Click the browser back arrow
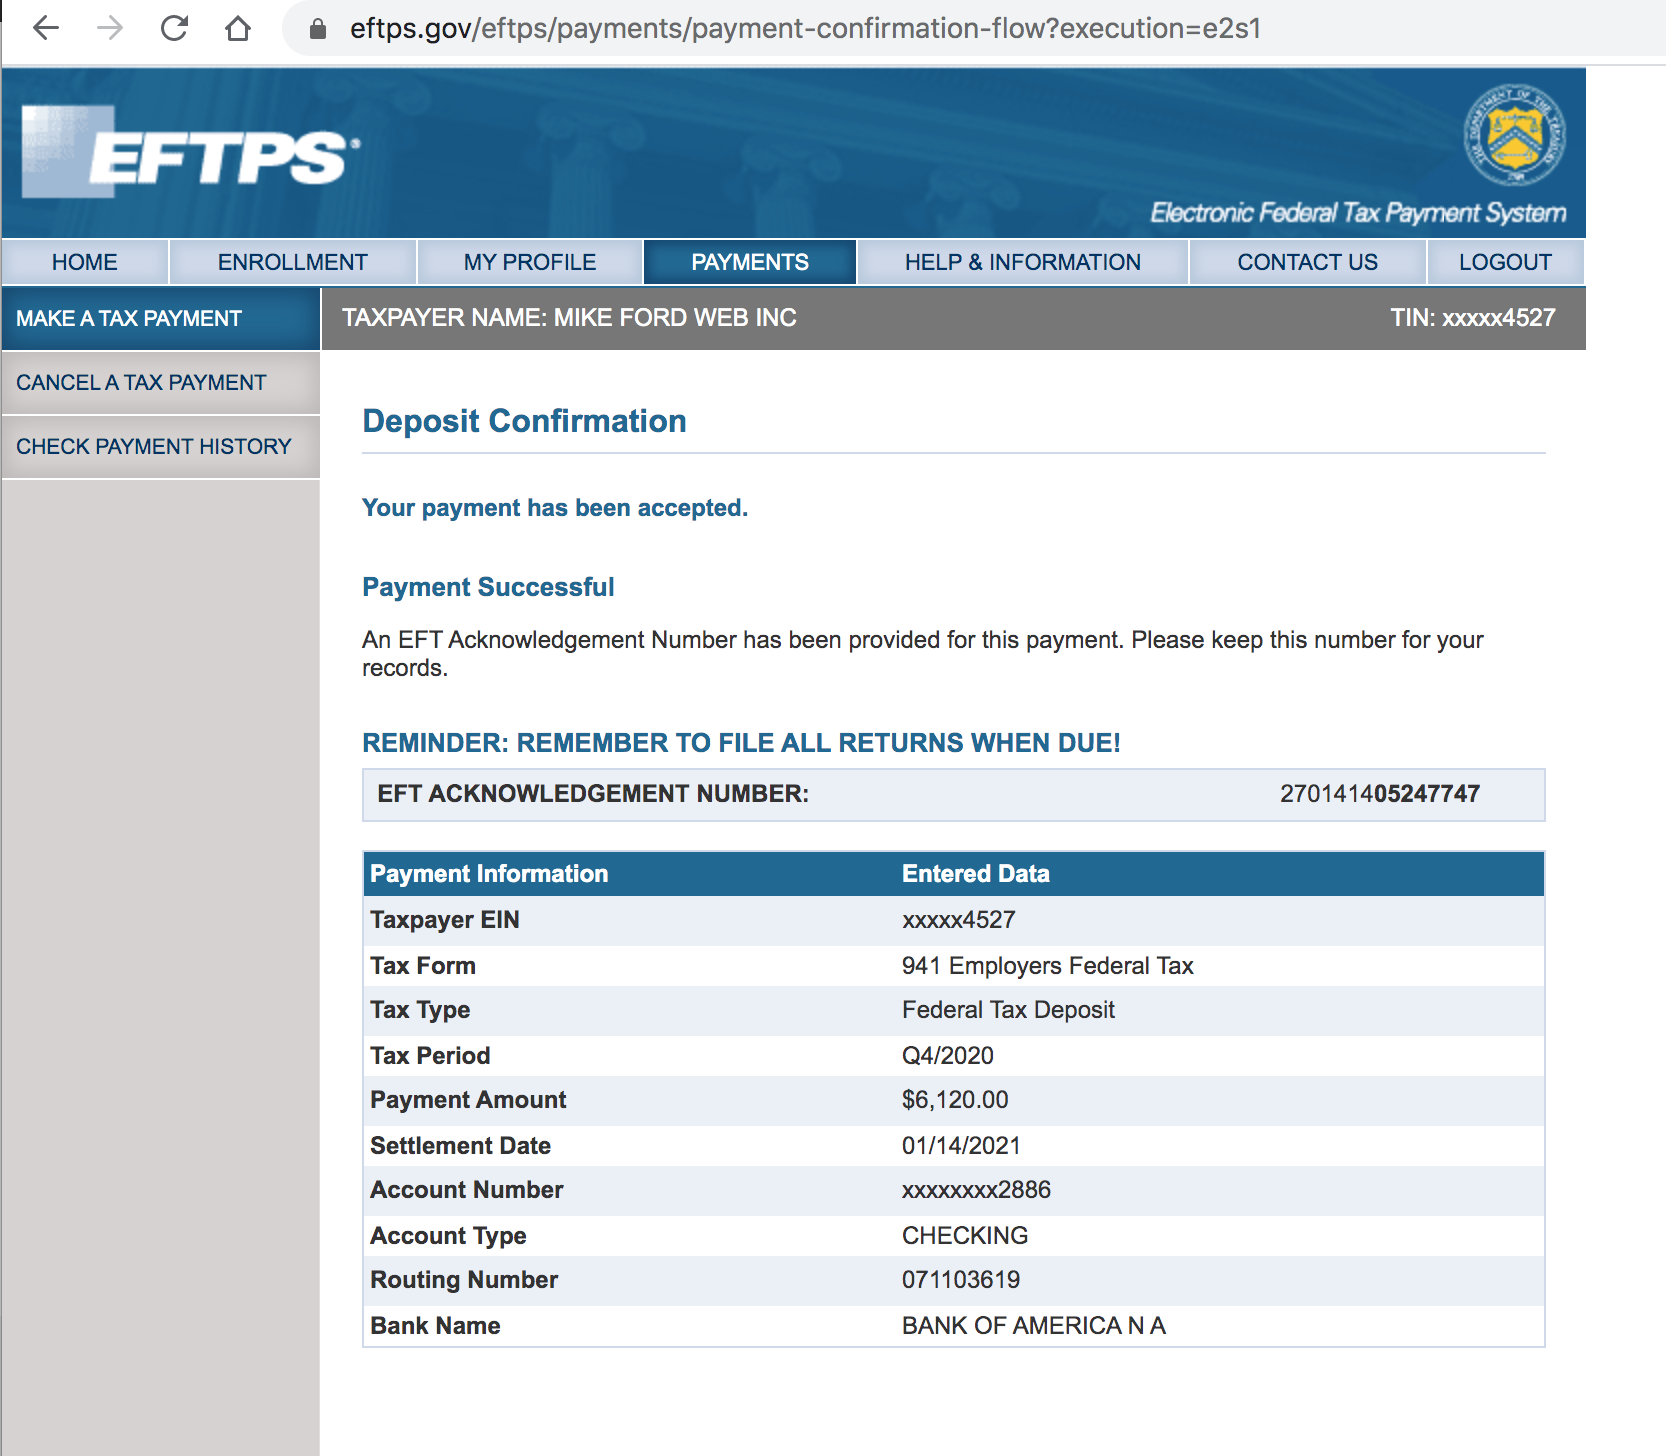 pos(46,28)
